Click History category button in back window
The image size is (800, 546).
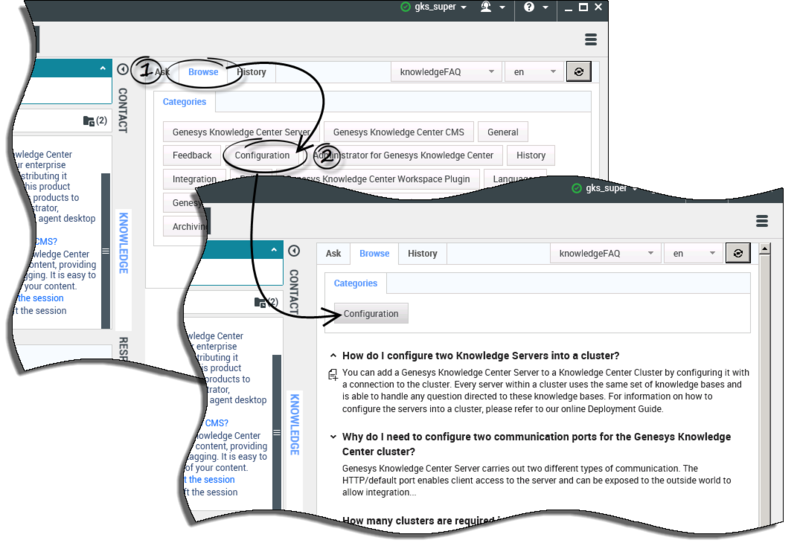click(531, 155)
